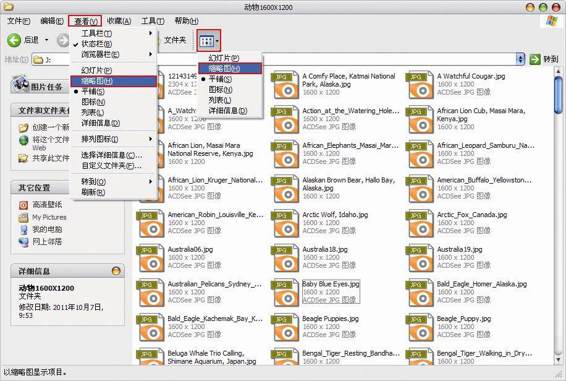Select 平铺 option in toolbar views dropdown
The width and height of the screenshot is (566, 381).
(x=220, y=79)
